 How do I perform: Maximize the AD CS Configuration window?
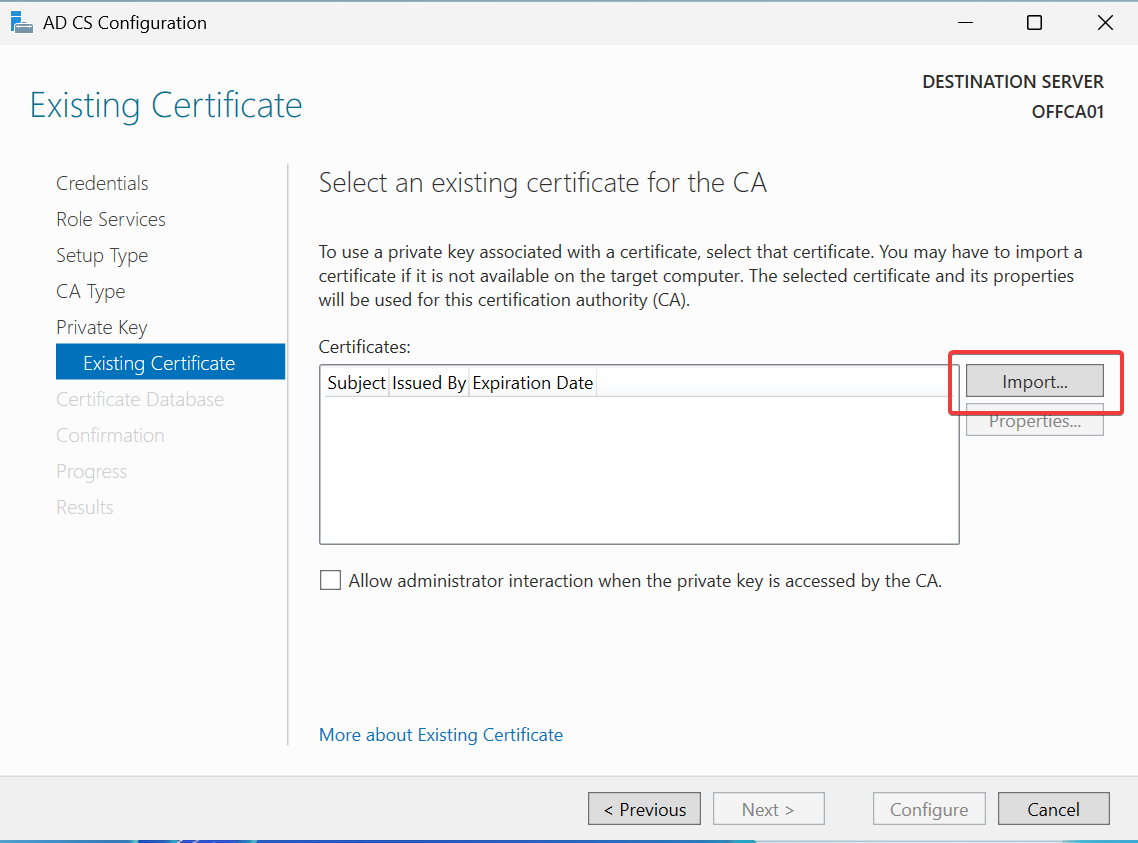pos(1034,22)
